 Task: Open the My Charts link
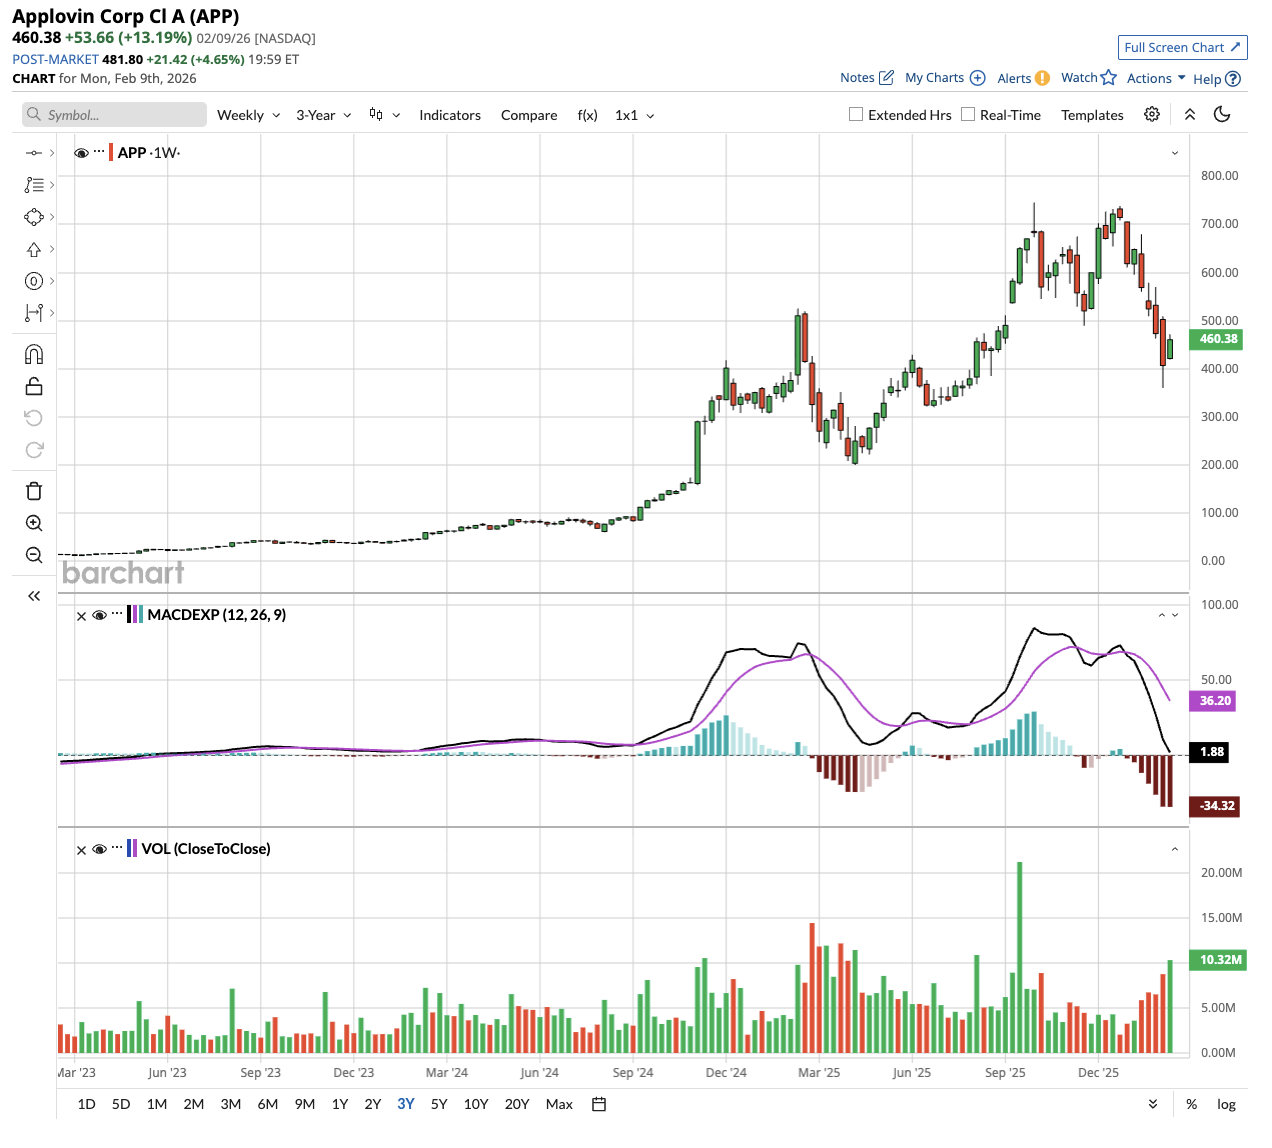point(944,78)
